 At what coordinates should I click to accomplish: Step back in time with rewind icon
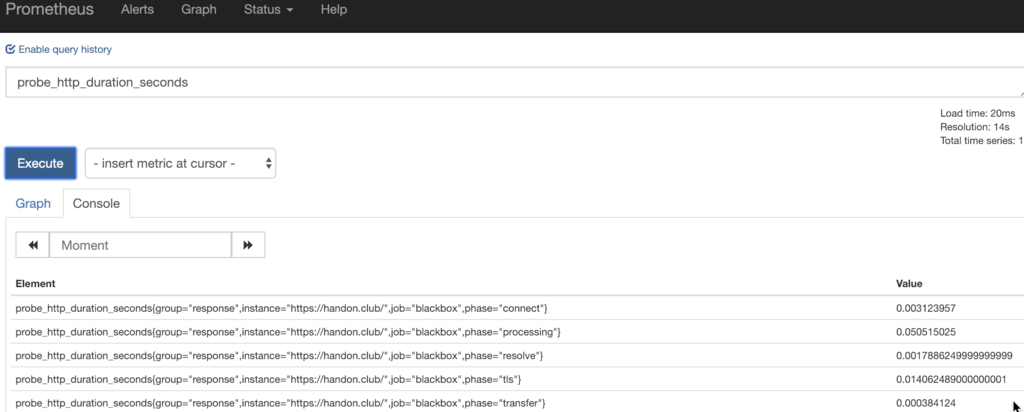click(x=33, y=246)
